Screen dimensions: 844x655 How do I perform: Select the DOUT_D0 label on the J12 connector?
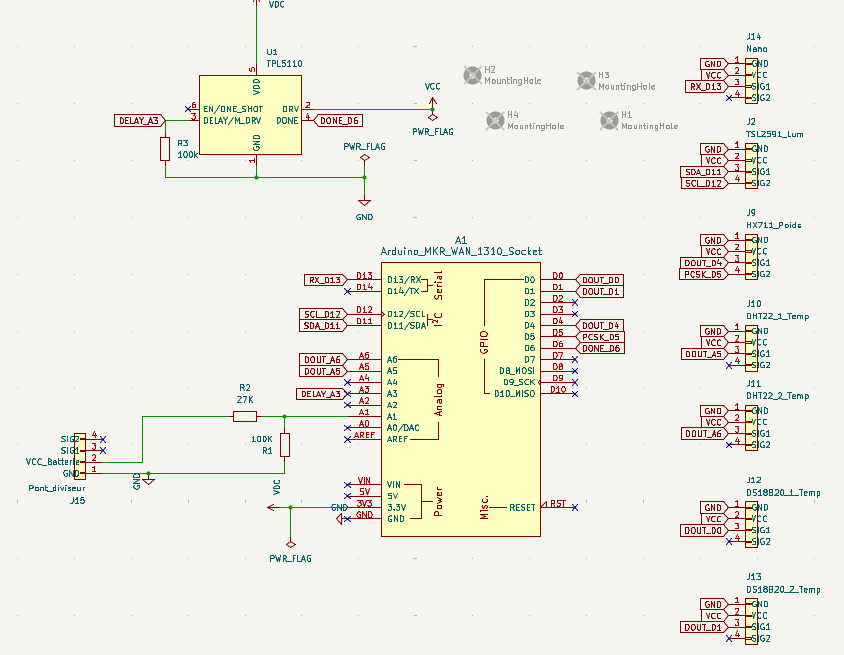tap(704, 530)
